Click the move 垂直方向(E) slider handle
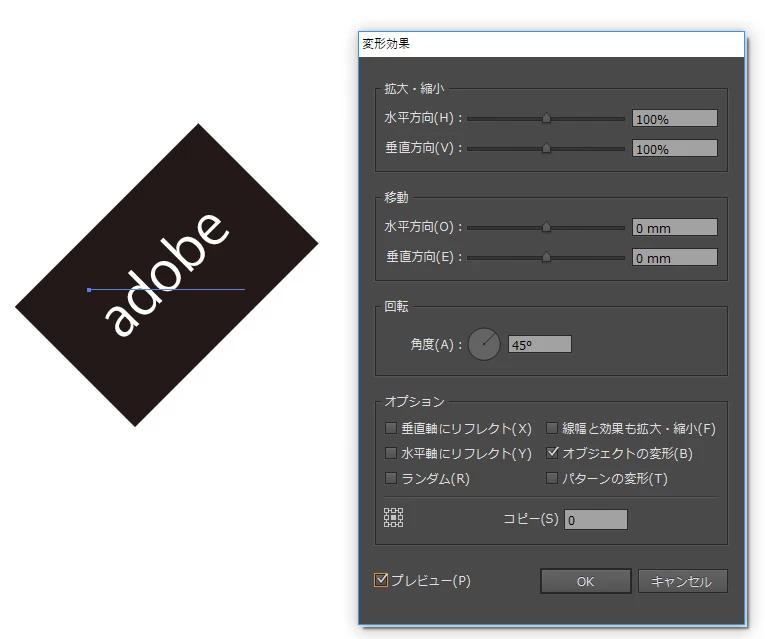This screenshot has width=765, height=639. point(546,257)
